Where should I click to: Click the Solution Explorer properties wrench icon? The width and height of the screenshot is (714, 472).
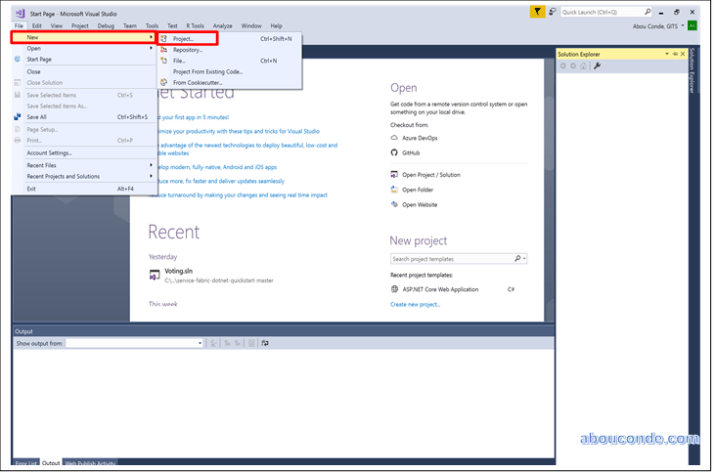[597, 66]
